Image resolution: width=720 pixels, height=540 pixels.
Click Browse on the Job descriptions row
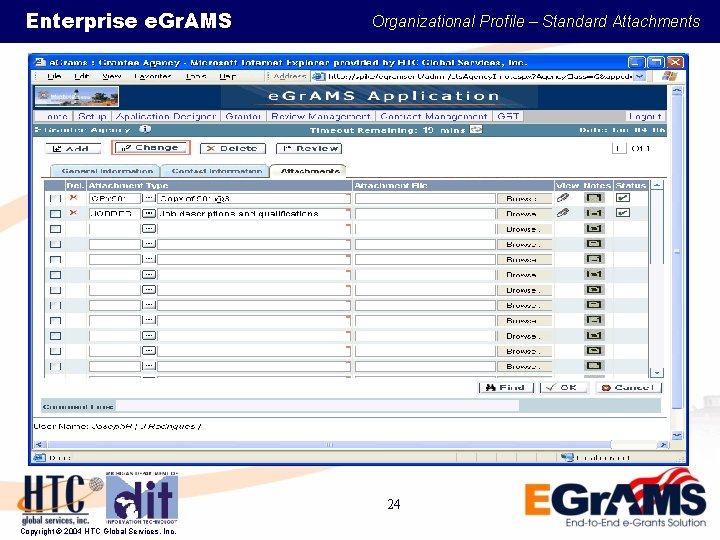pos(524,214)
